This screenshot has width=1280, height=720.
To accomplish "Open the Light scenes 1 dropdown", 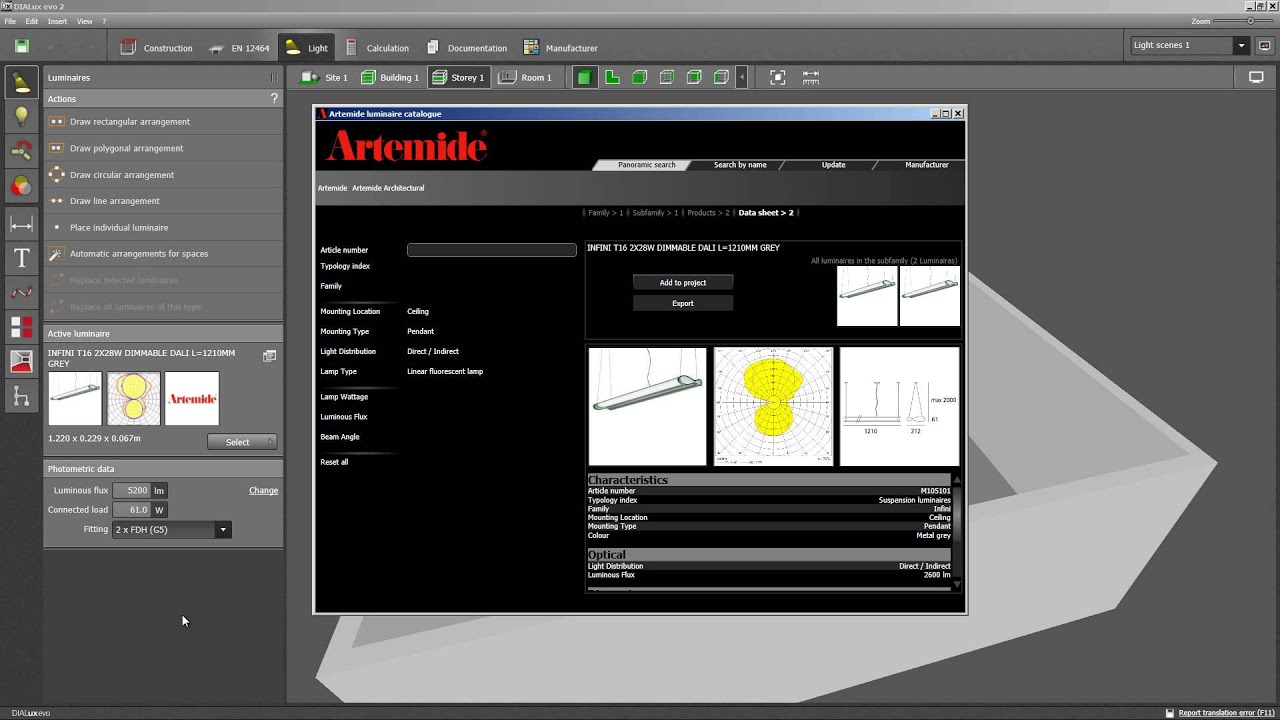I will [x=1190, y=45].
